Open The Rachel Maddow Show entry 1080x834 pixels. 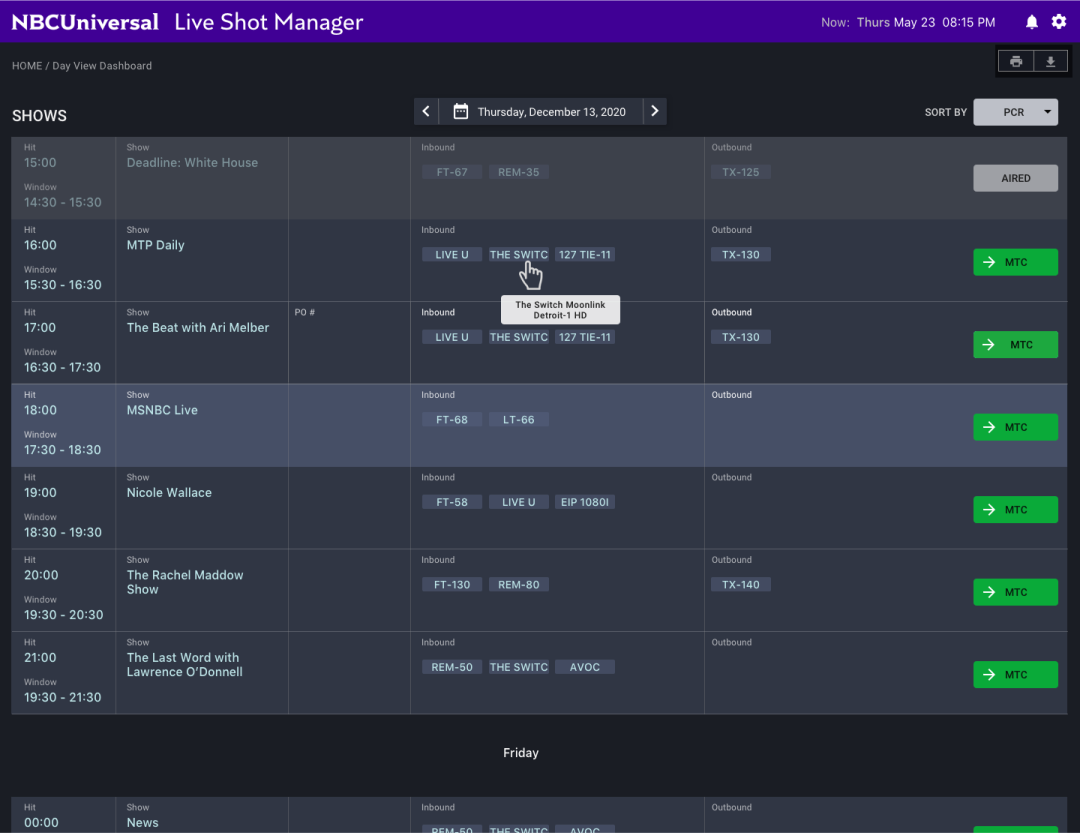(185, 583)
